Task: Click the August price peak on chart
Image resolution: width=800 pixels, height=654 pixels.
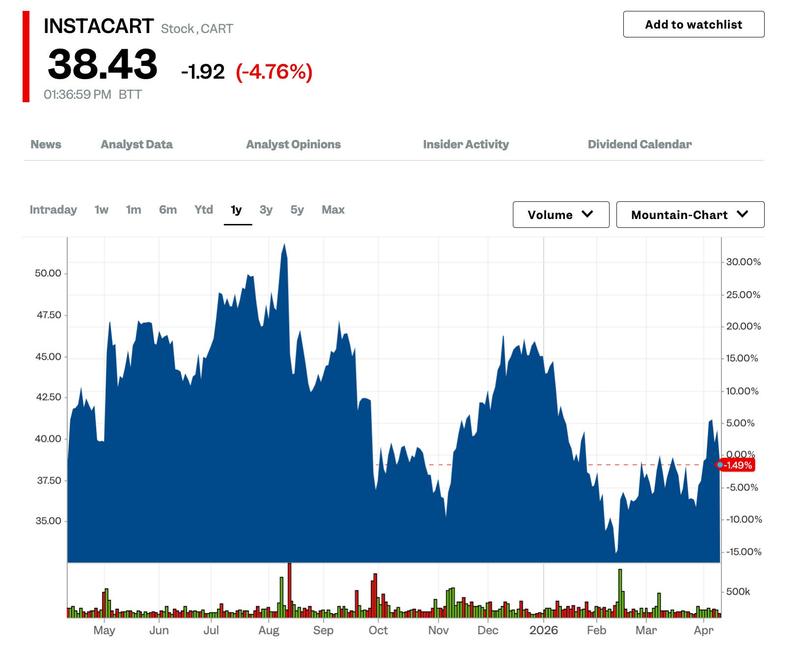Action: 285,245
